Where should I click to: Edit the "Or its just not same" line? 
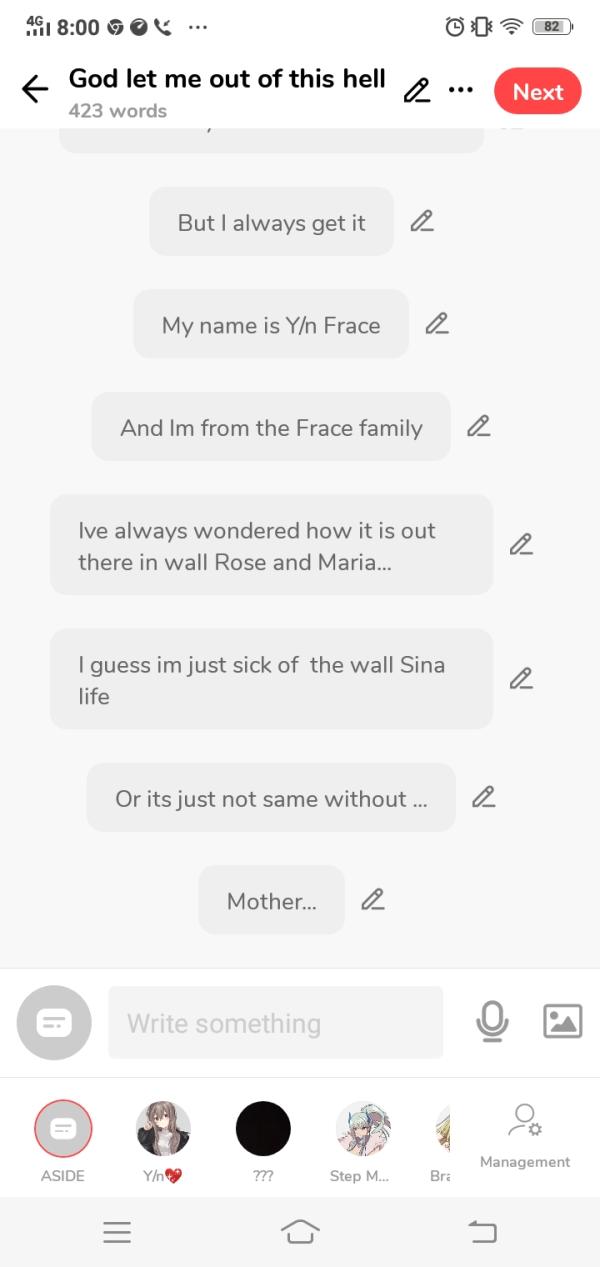(x=484, y=798)
